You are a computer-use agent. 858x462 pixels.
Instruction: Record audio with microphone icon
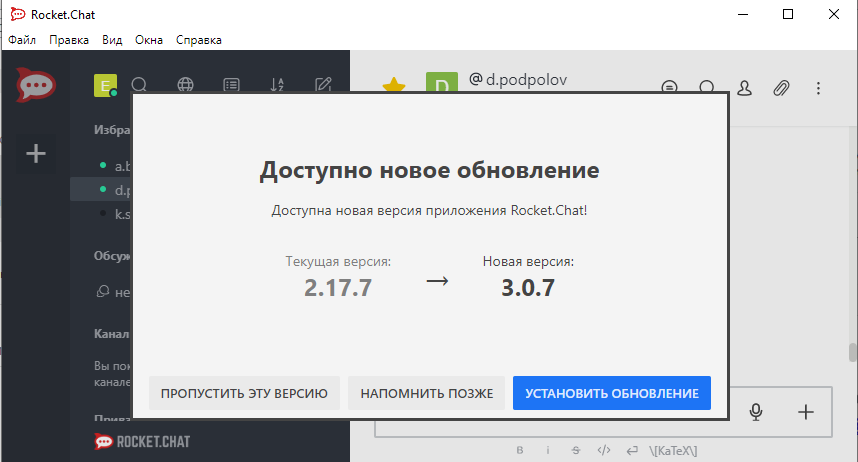756,412
